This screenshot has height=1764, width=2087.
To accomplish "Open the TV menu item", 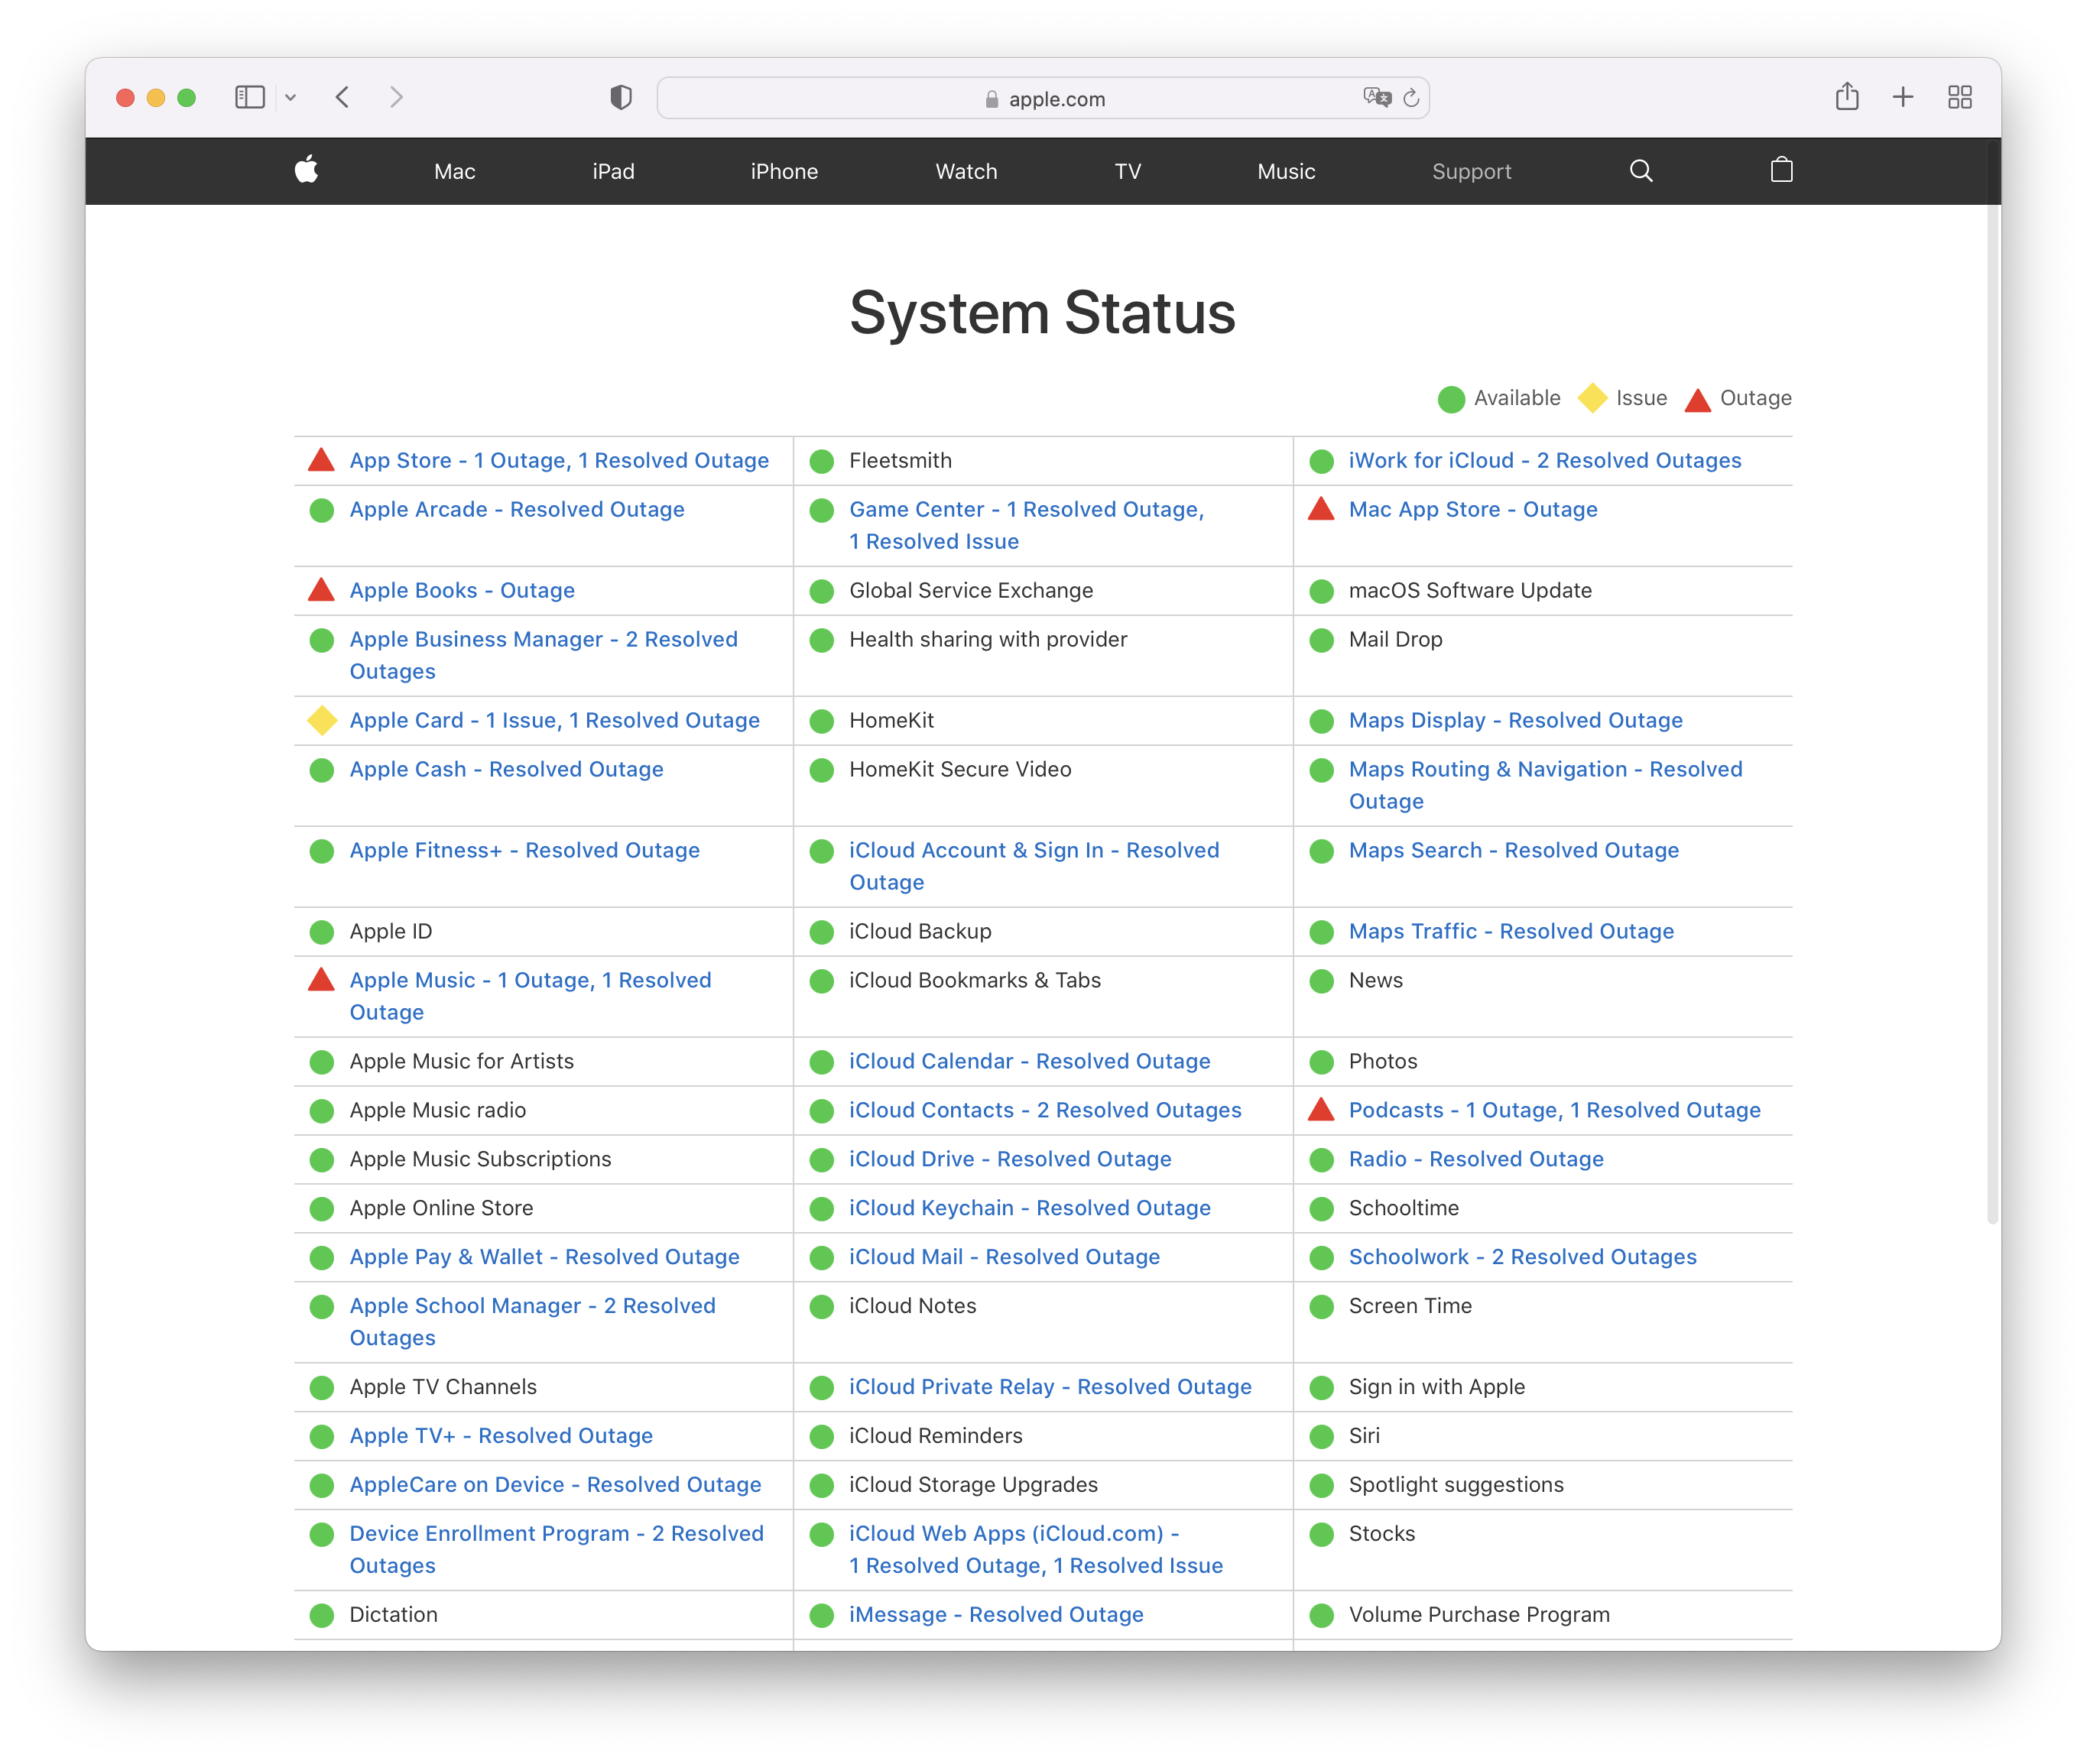I will 1127,171.
